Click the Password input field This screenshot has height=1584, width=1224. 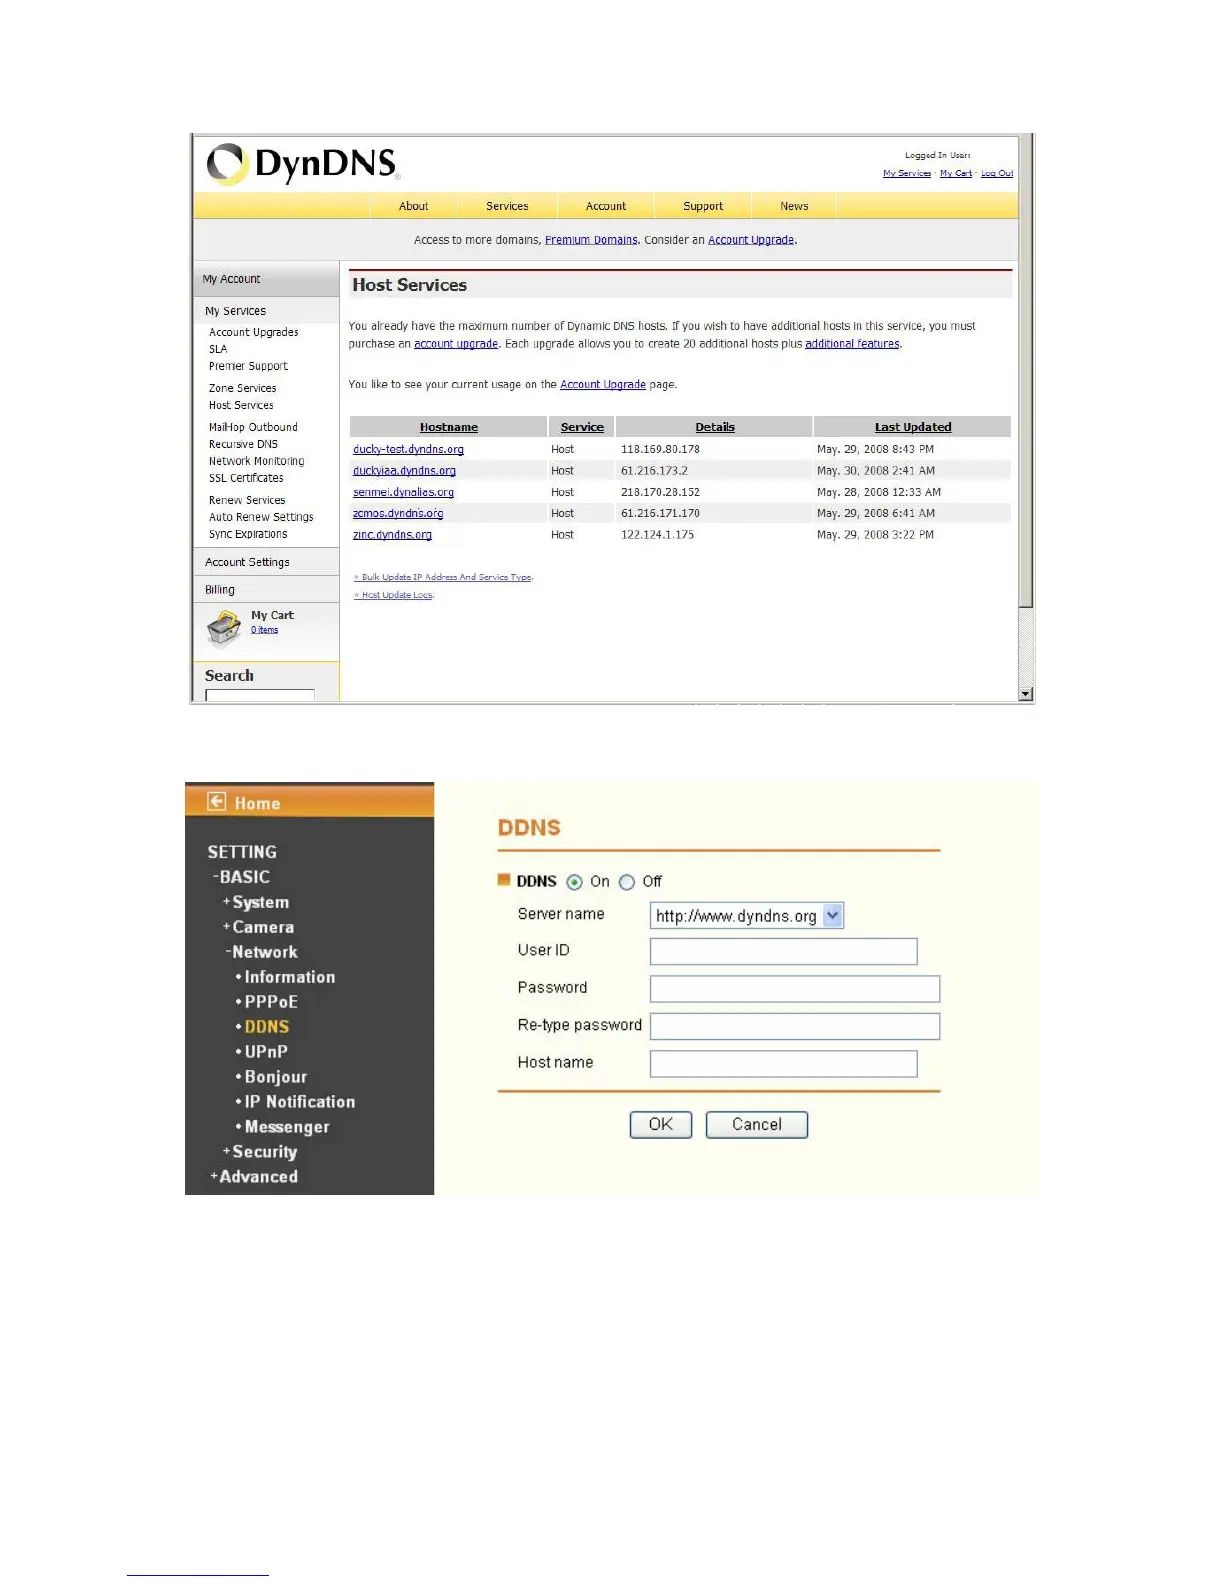coord(795,989)
